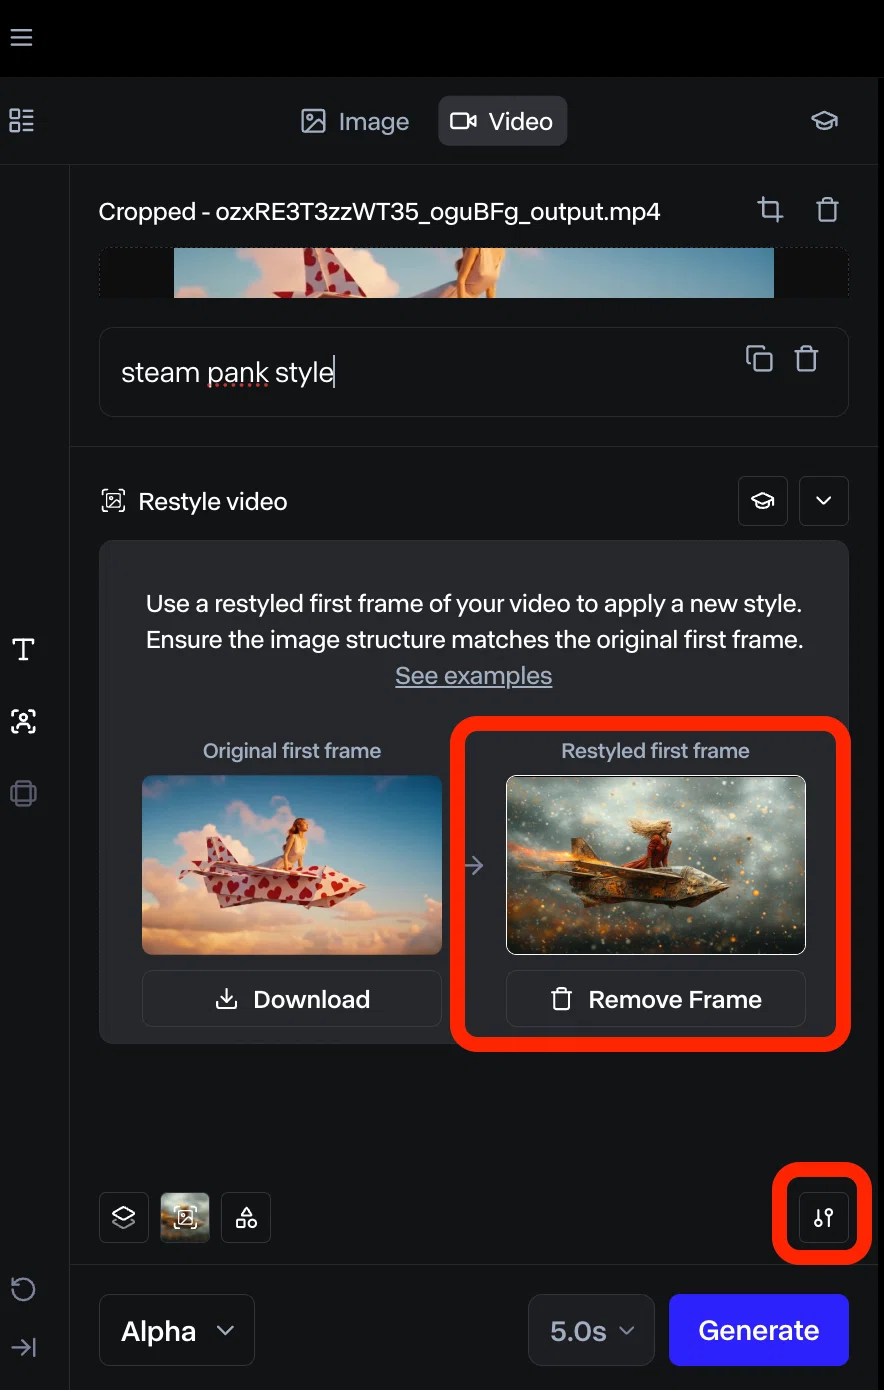Viewport: 884px width, 1390px height.
Task: Copy the prompt text
Action: 759,358
